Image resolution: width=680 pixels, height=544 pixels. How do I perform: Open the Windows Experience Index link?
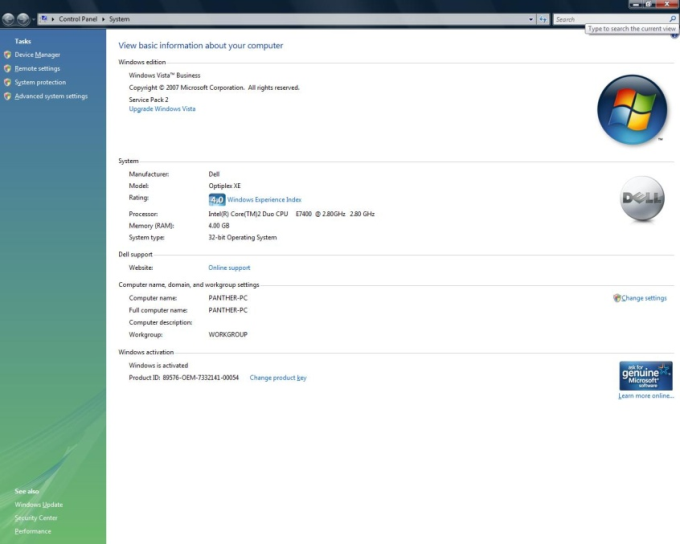[264, 200]
